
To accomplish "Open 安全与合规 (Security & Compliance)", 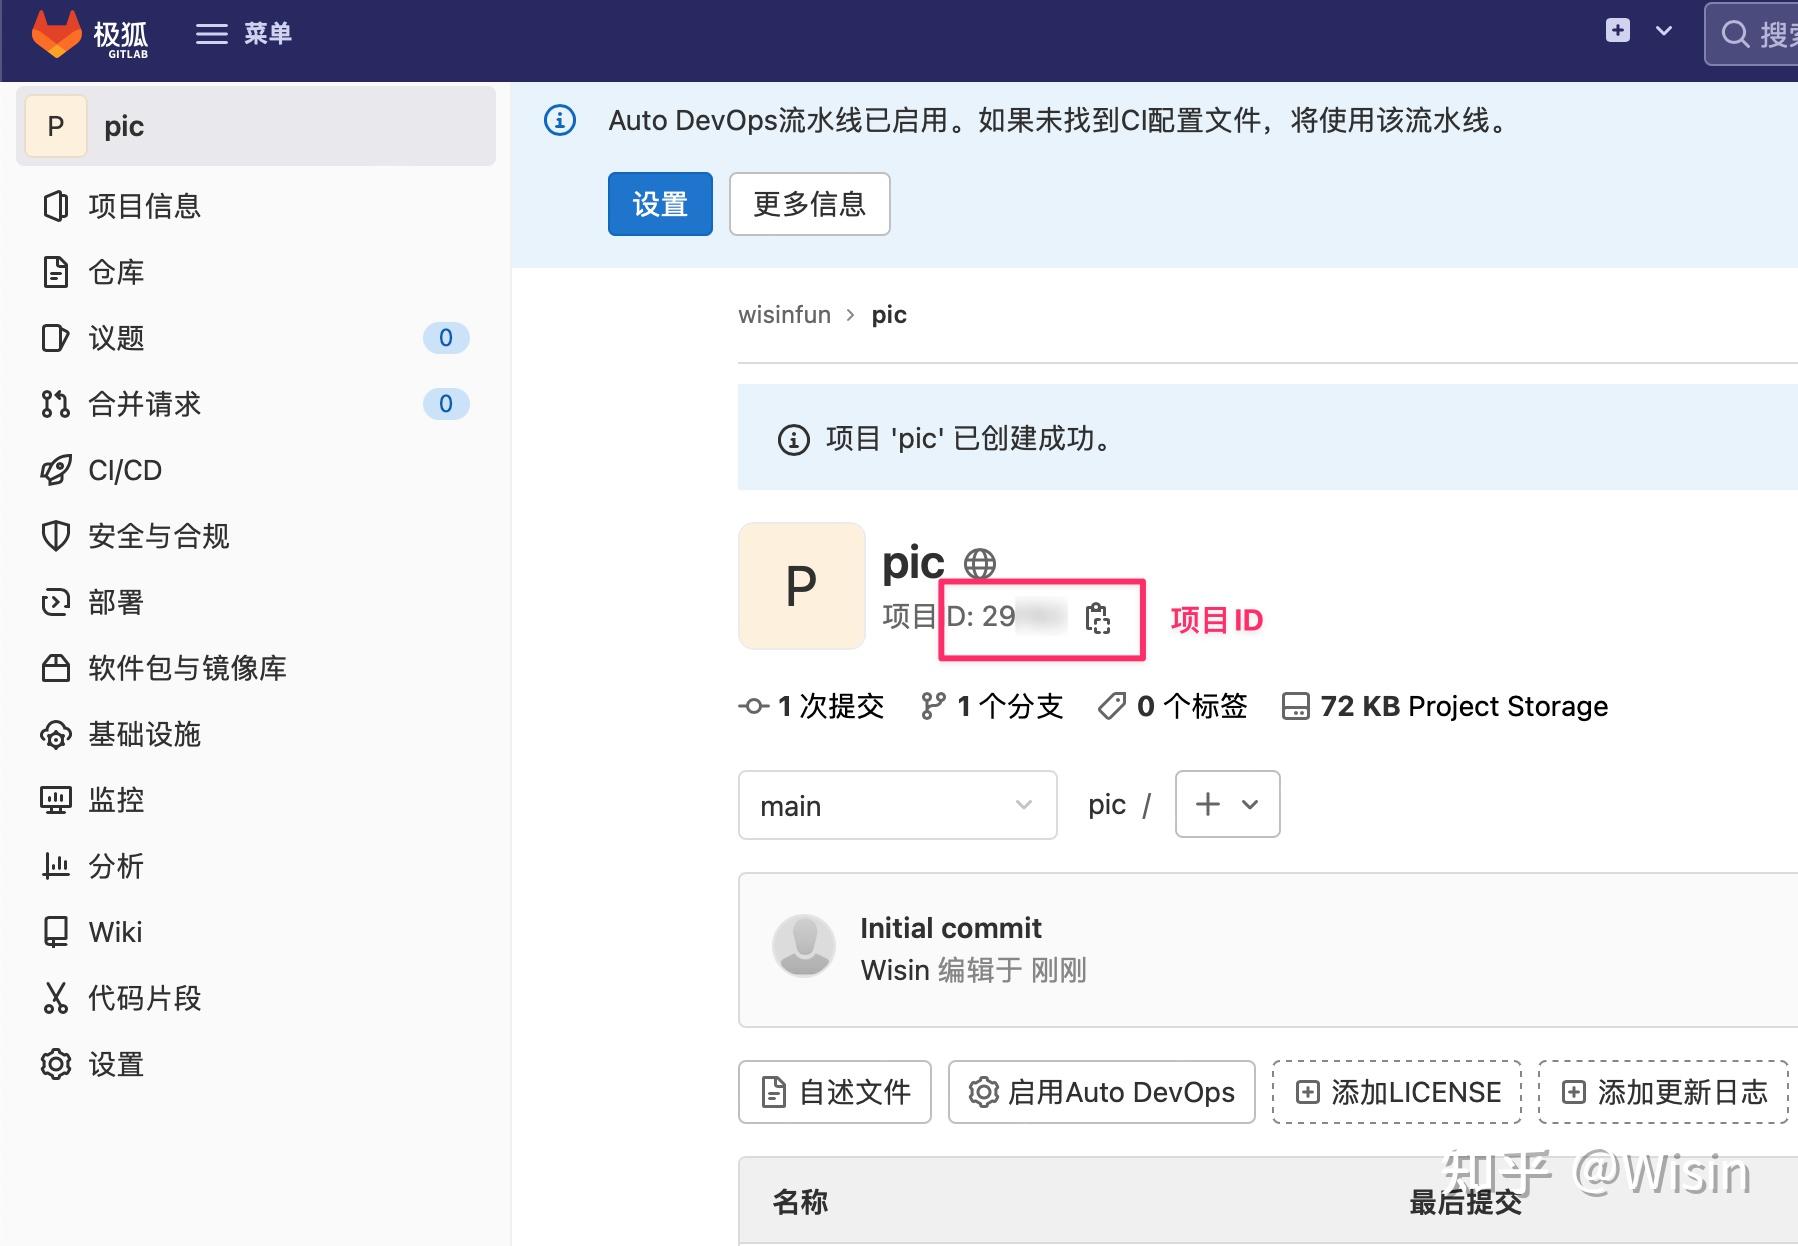I will point(156,536).
